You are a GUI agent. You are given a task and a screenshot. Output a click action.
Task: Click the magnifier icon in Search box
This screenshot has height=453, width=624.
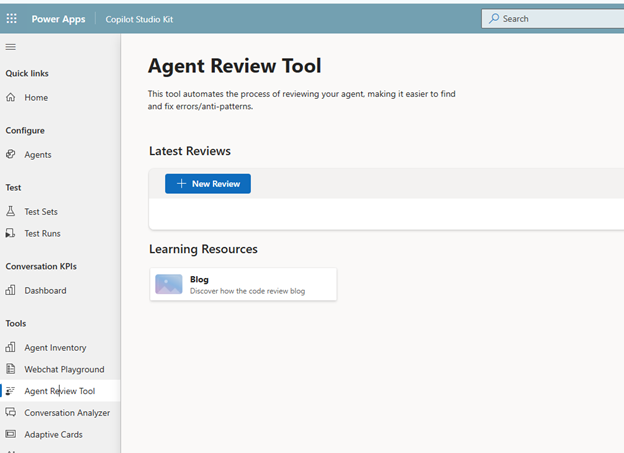pos(494,18)
